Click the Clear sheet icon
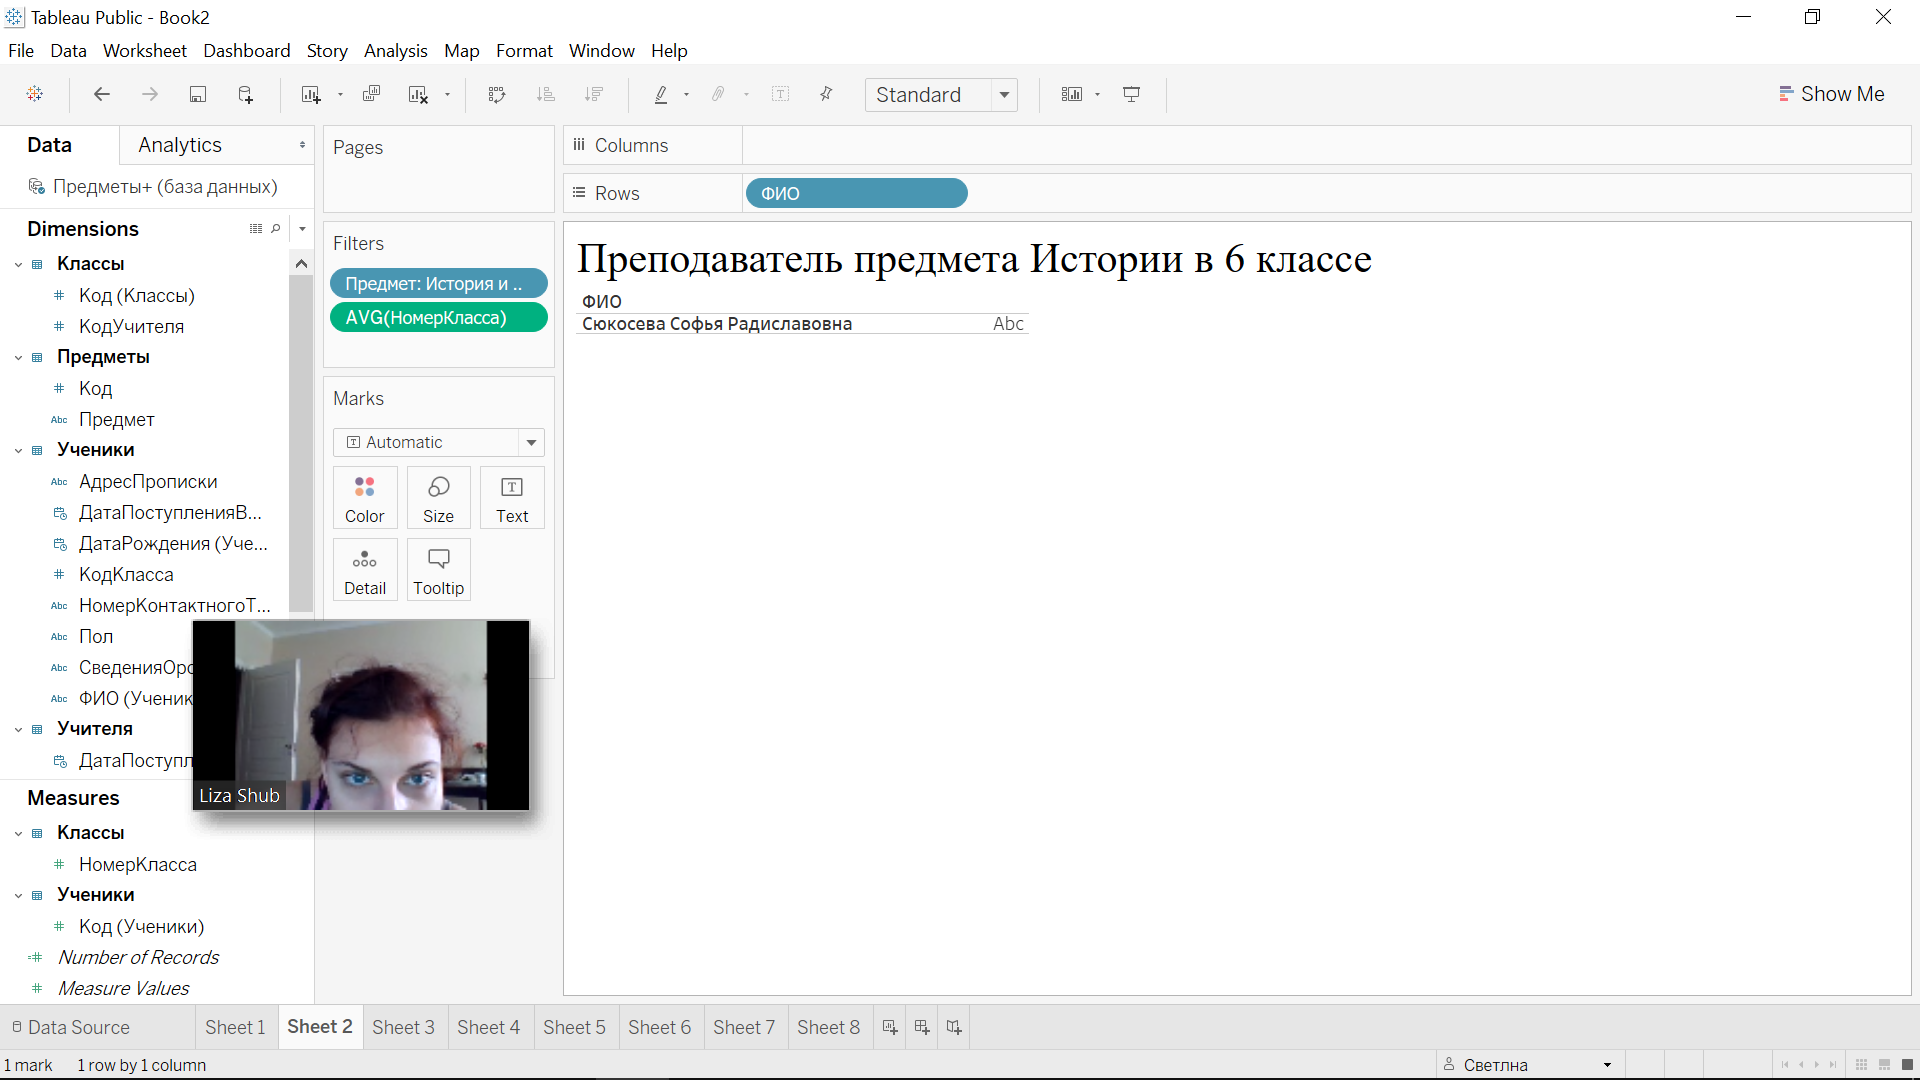The image size is (1920, 1080). click(418, 94)
